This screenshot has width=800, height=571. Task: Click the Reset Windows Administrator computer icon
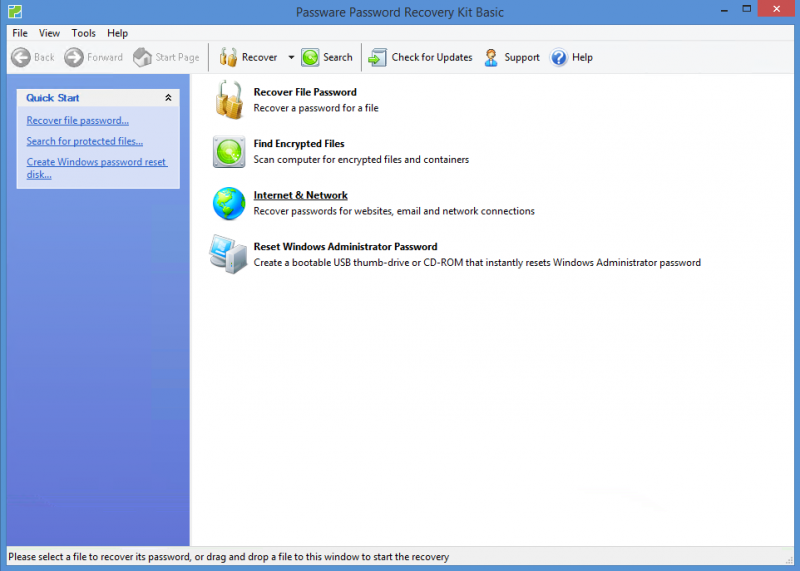228,254
